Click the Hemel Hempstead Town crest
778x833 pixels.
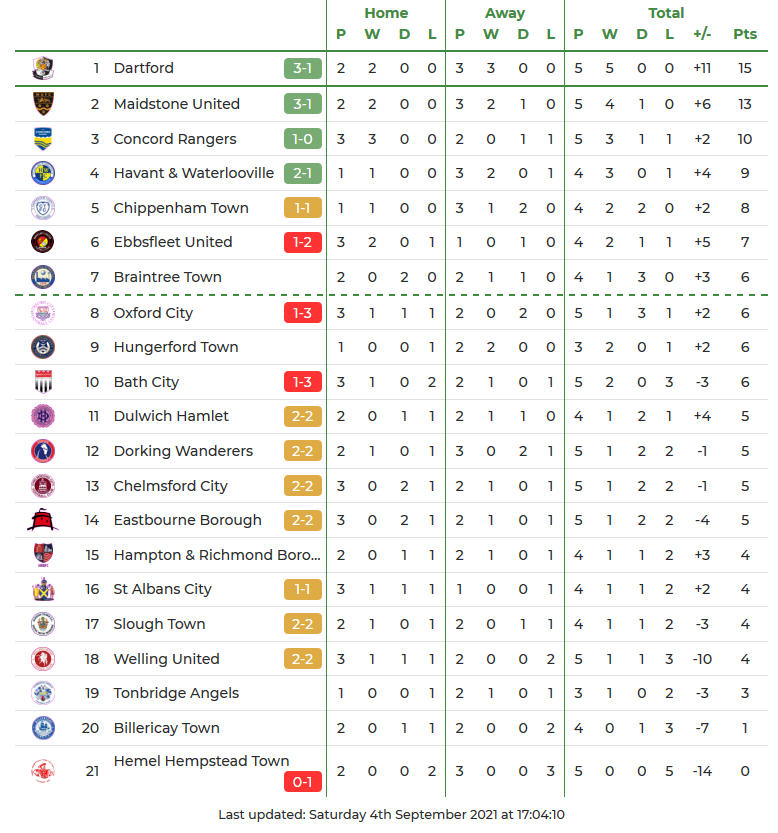(43, 771)
